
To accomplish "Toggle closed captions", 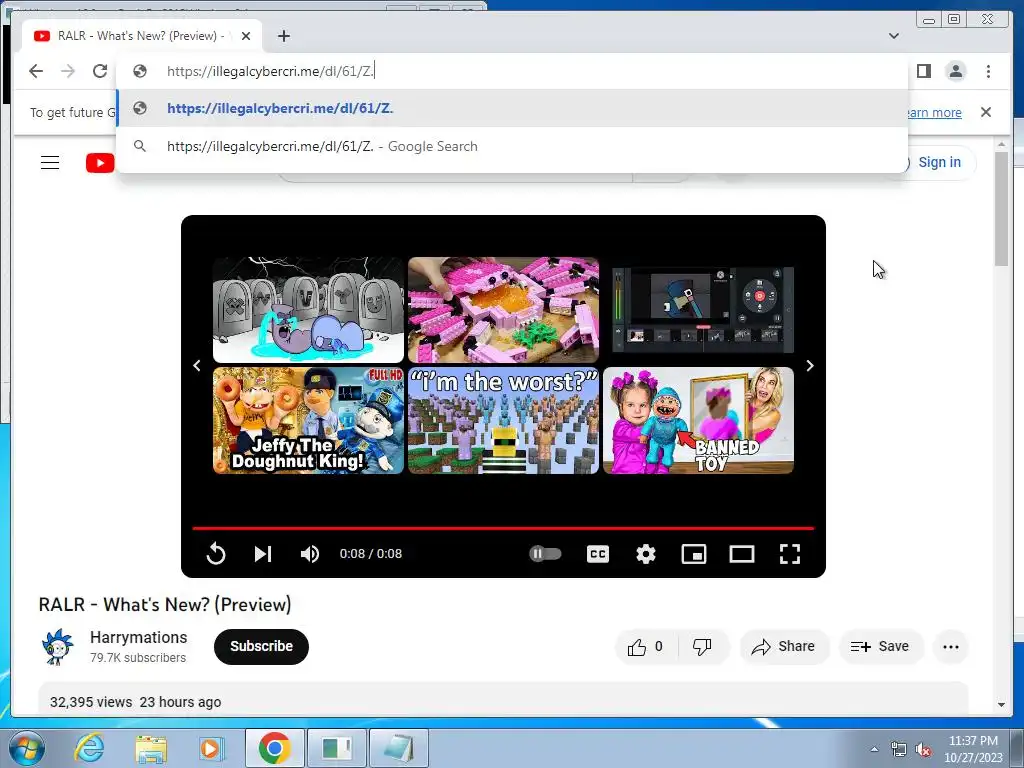I will pos(598,554).
